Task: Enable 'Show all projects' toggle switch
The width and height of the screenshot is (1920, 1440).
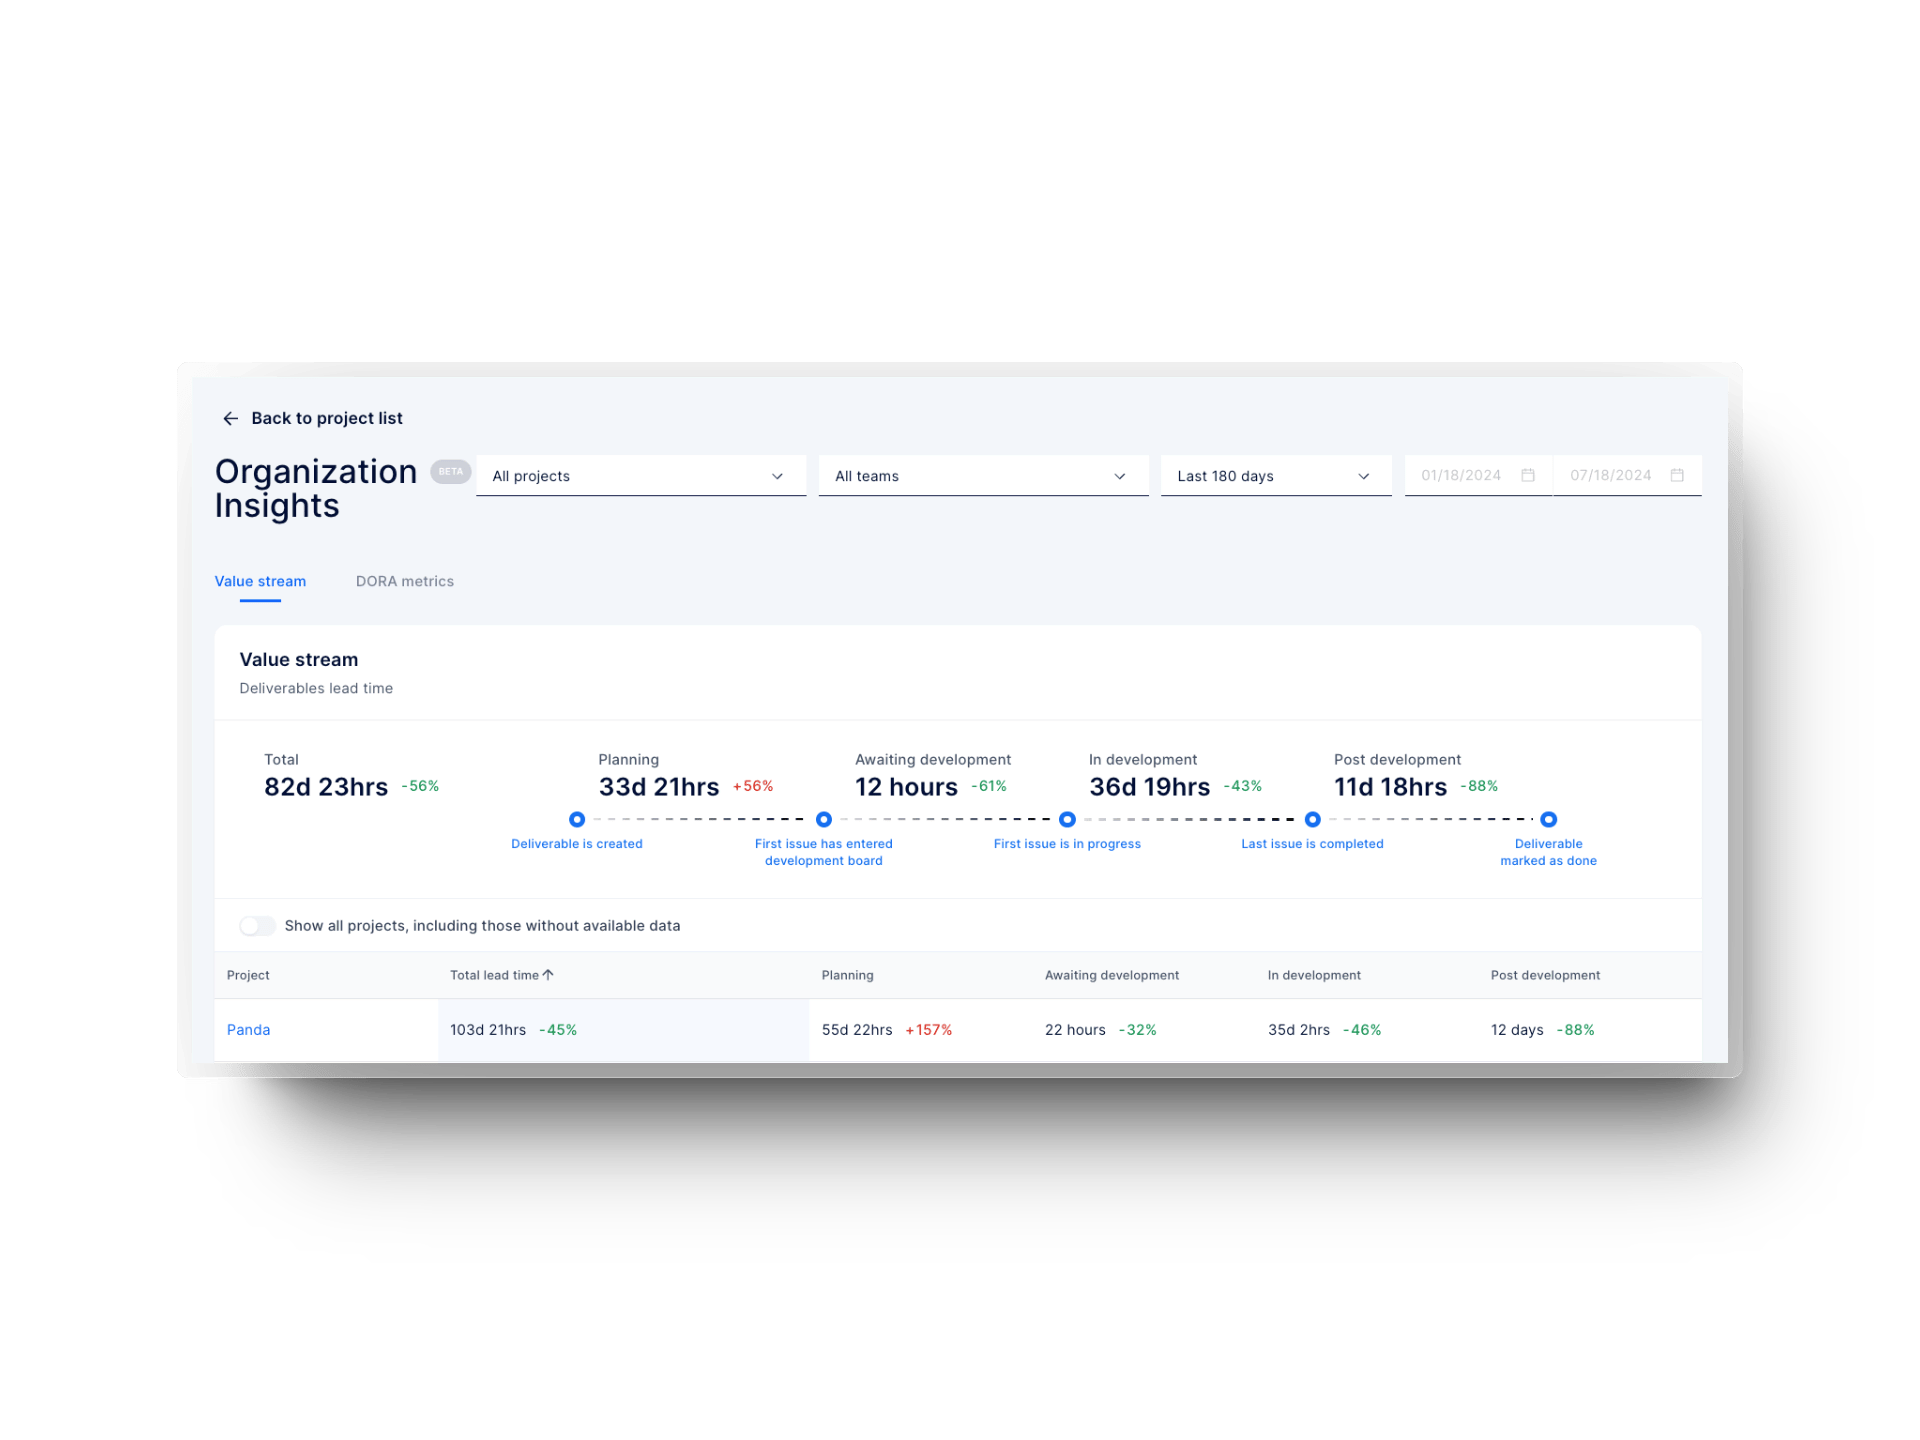Action: 257,925
